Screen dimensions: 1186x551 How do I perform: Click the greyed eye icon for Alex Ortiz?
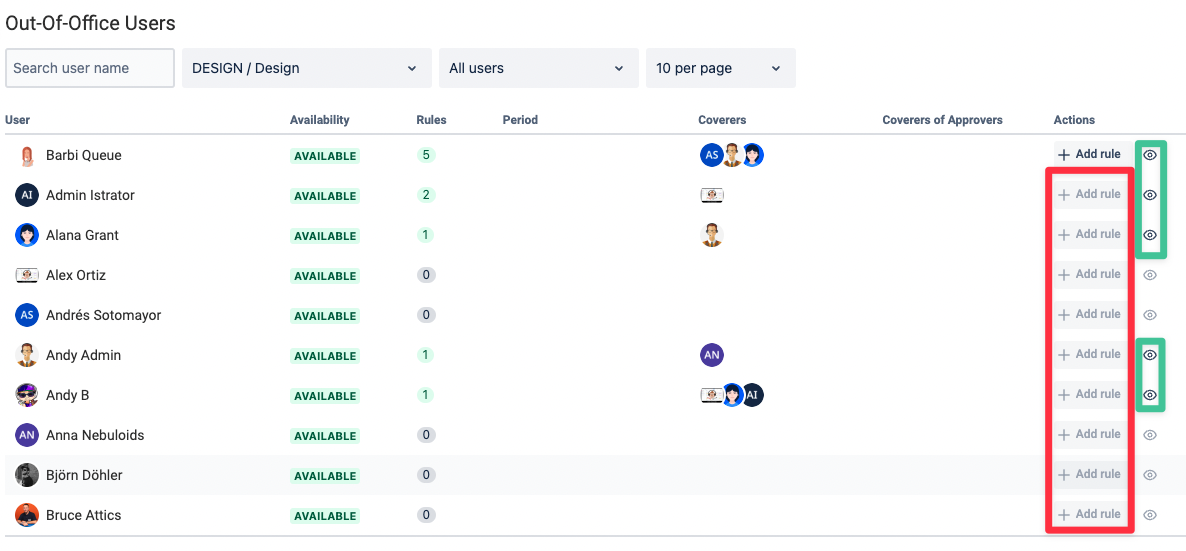tap(1150, 275)
